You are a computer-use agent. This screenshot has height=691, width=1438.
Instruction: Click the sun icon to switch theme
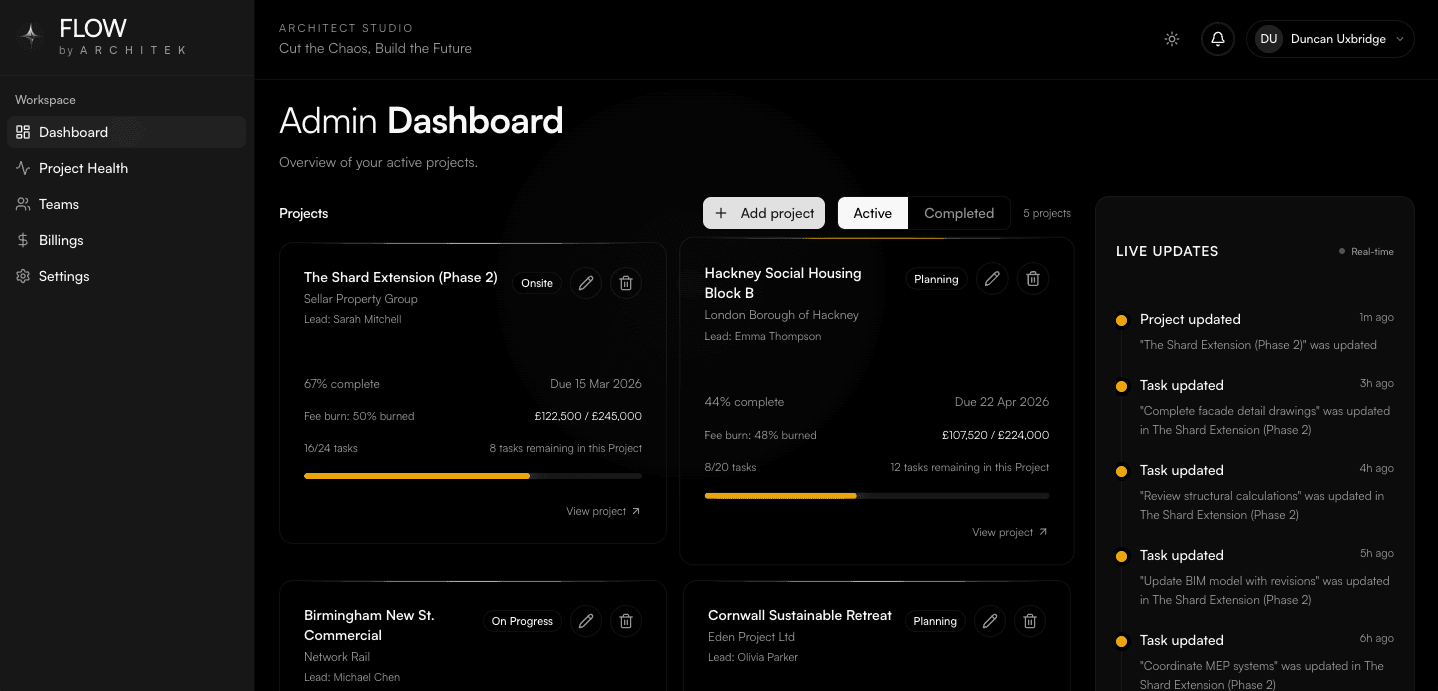[1171, 39]
